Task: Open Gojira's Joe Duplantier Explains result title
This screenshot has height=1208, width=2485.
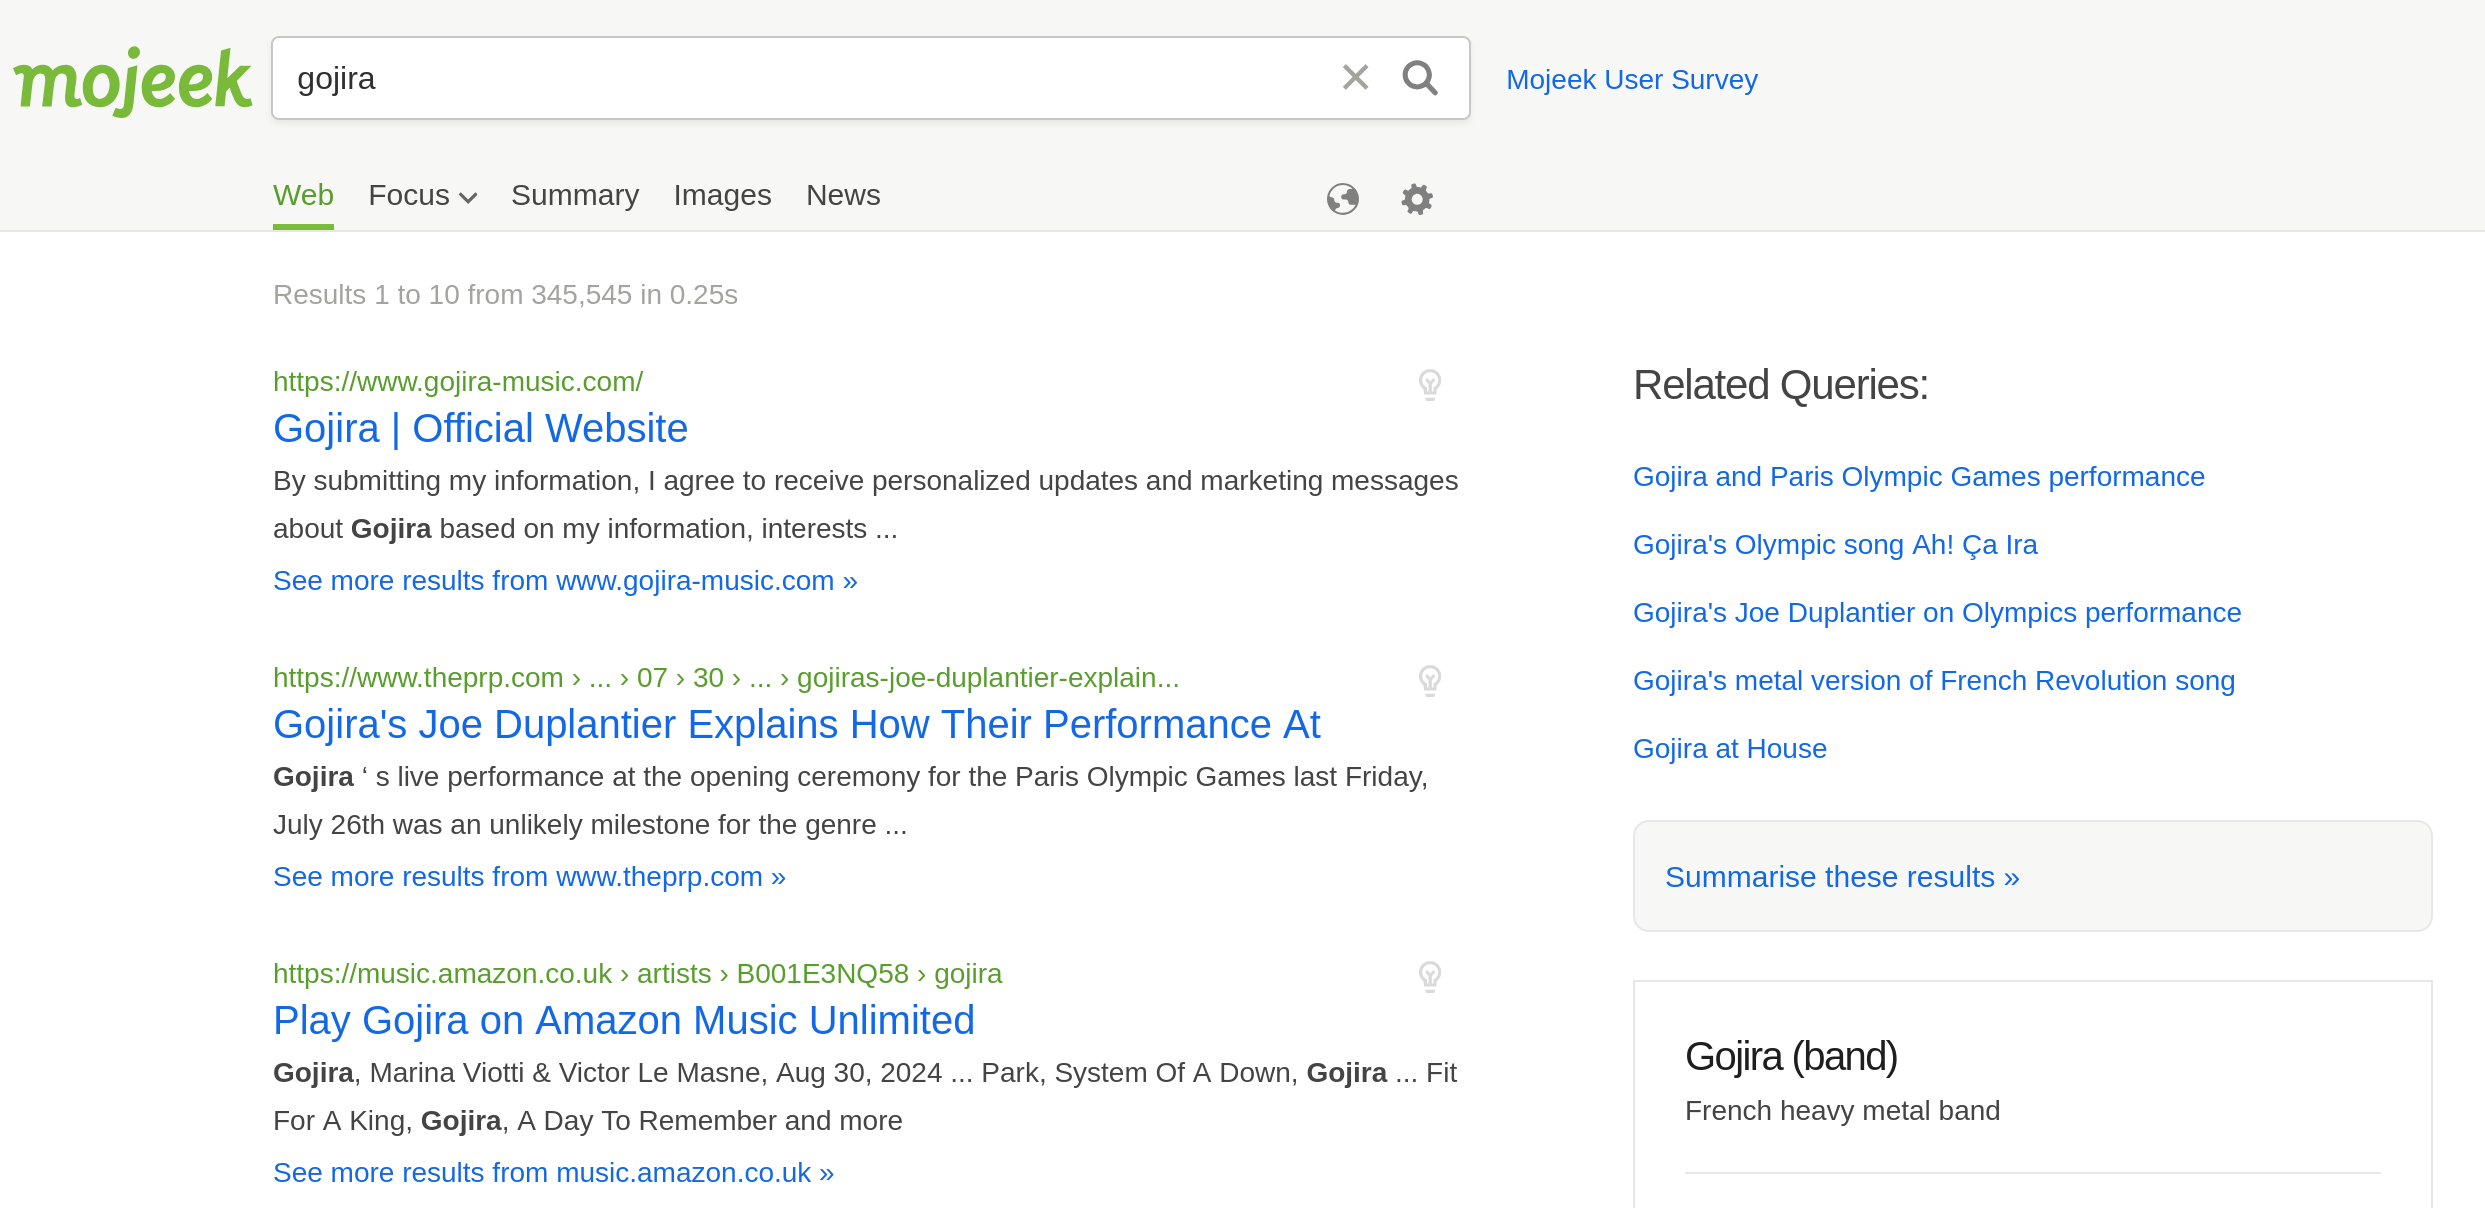Action: click(x=796, y=725)
